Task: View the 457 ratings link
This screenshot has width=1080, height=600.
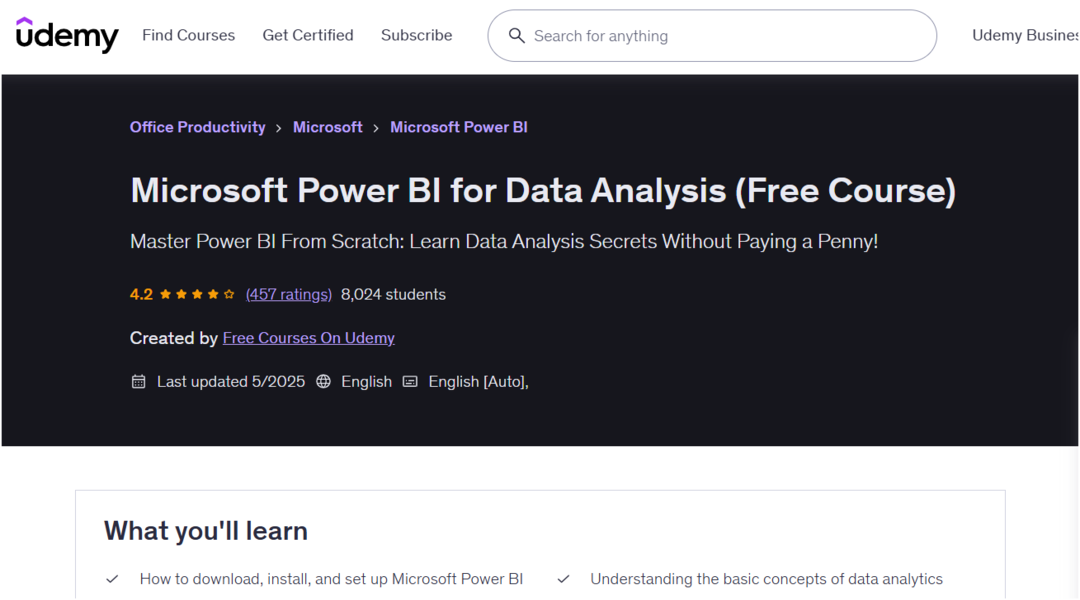Action: point(288,294)
